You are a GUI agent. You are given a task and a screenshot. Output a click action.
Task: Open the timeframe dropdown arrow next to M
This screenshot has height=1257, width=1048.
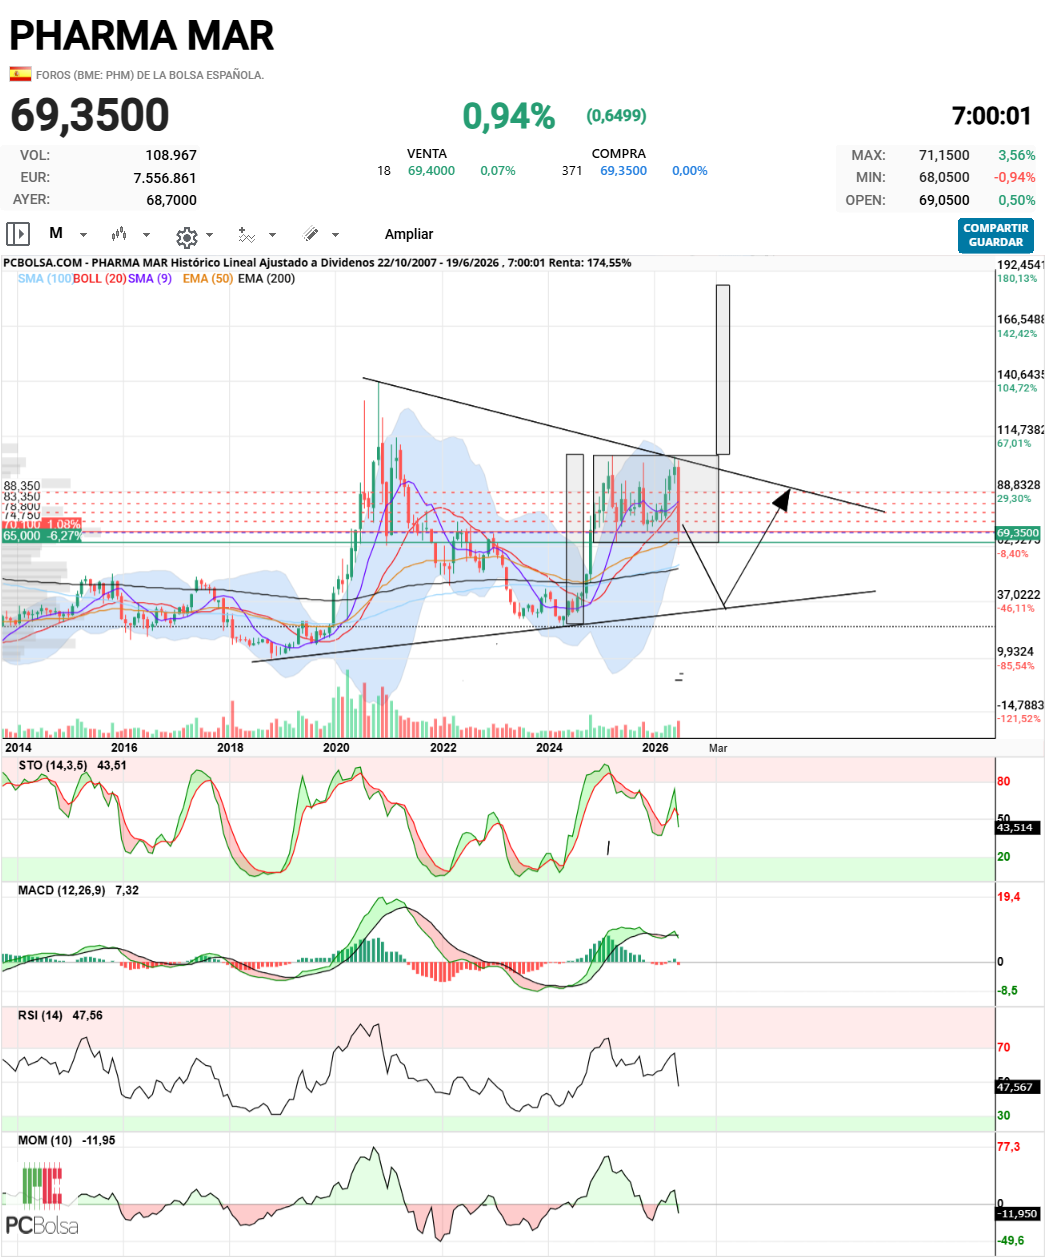(84, 235)
